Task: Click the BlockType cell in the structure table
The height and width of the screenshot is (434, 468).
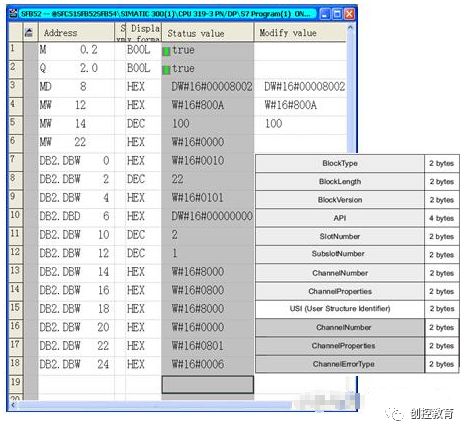Action: pyautogui.click(x=340, y=163)
